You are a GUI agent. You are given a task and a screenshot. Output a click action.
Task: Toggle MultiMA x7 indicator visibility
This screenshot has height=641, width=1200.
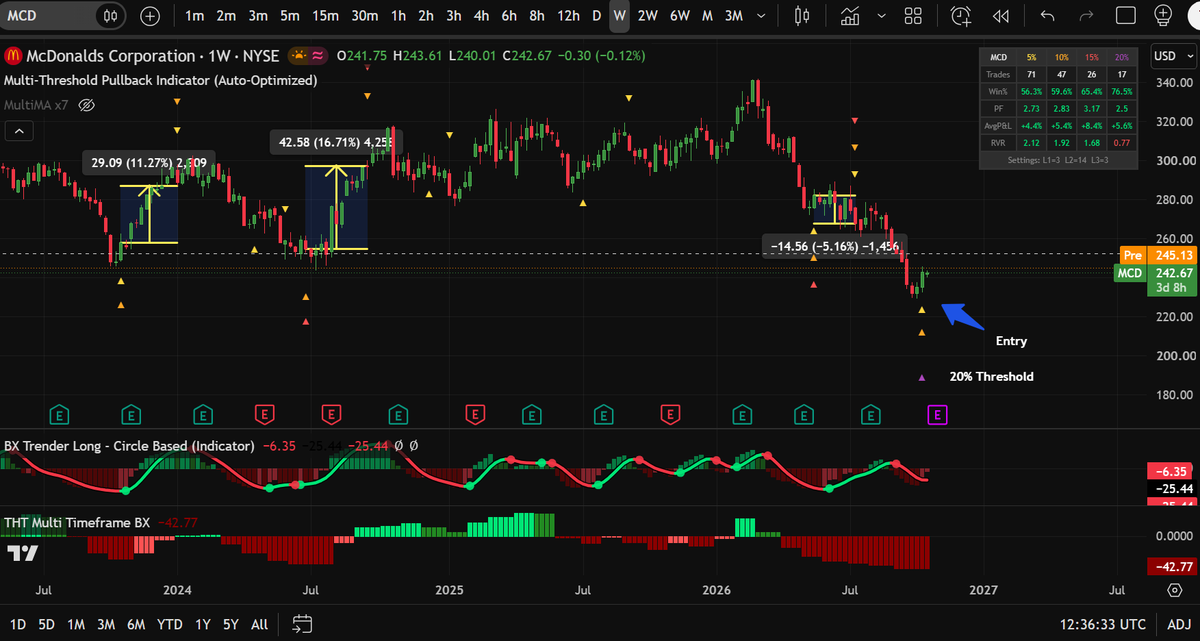click(x=86, y=105)
